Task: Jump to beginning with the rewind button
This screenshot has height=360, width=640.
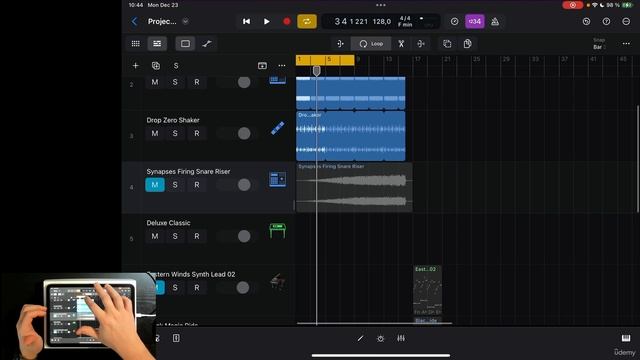Action: point(246,21)
